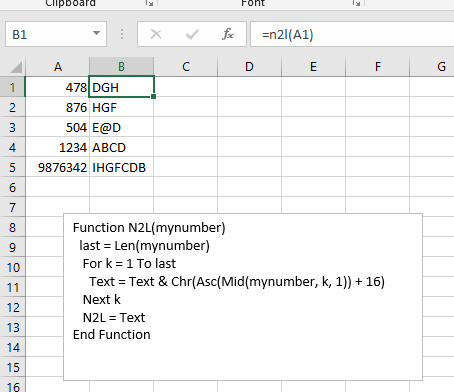This screenshot has width=454, height=392.
Task: Click the formula bar resize dots handle
Action: (x=122, y=34)
